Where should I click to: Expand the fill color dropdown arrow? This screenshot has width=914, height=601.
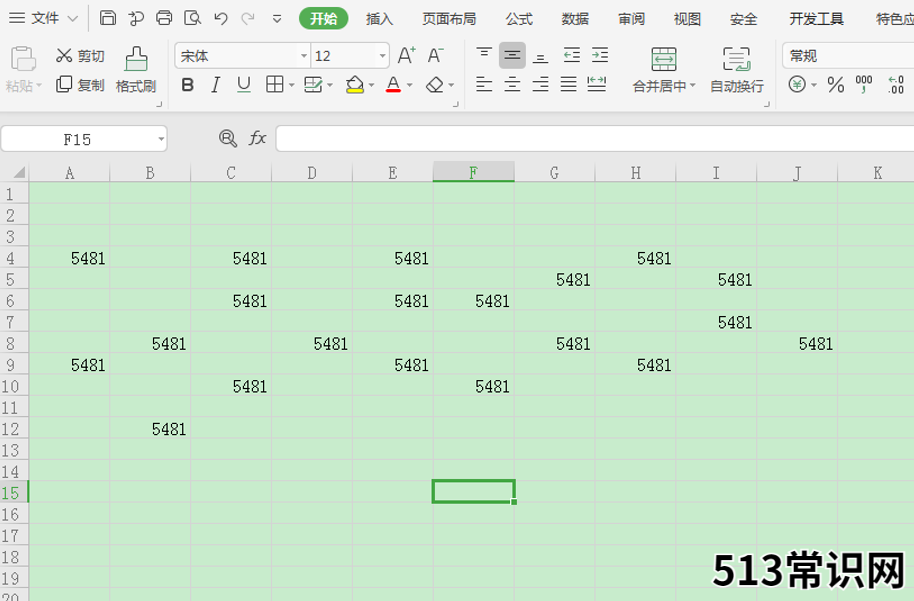(x=371, y=86)
